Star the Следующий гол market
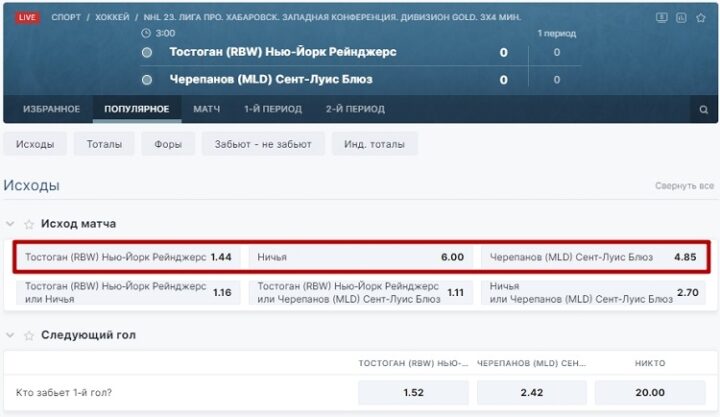The image size is (720, 417). 29,335
